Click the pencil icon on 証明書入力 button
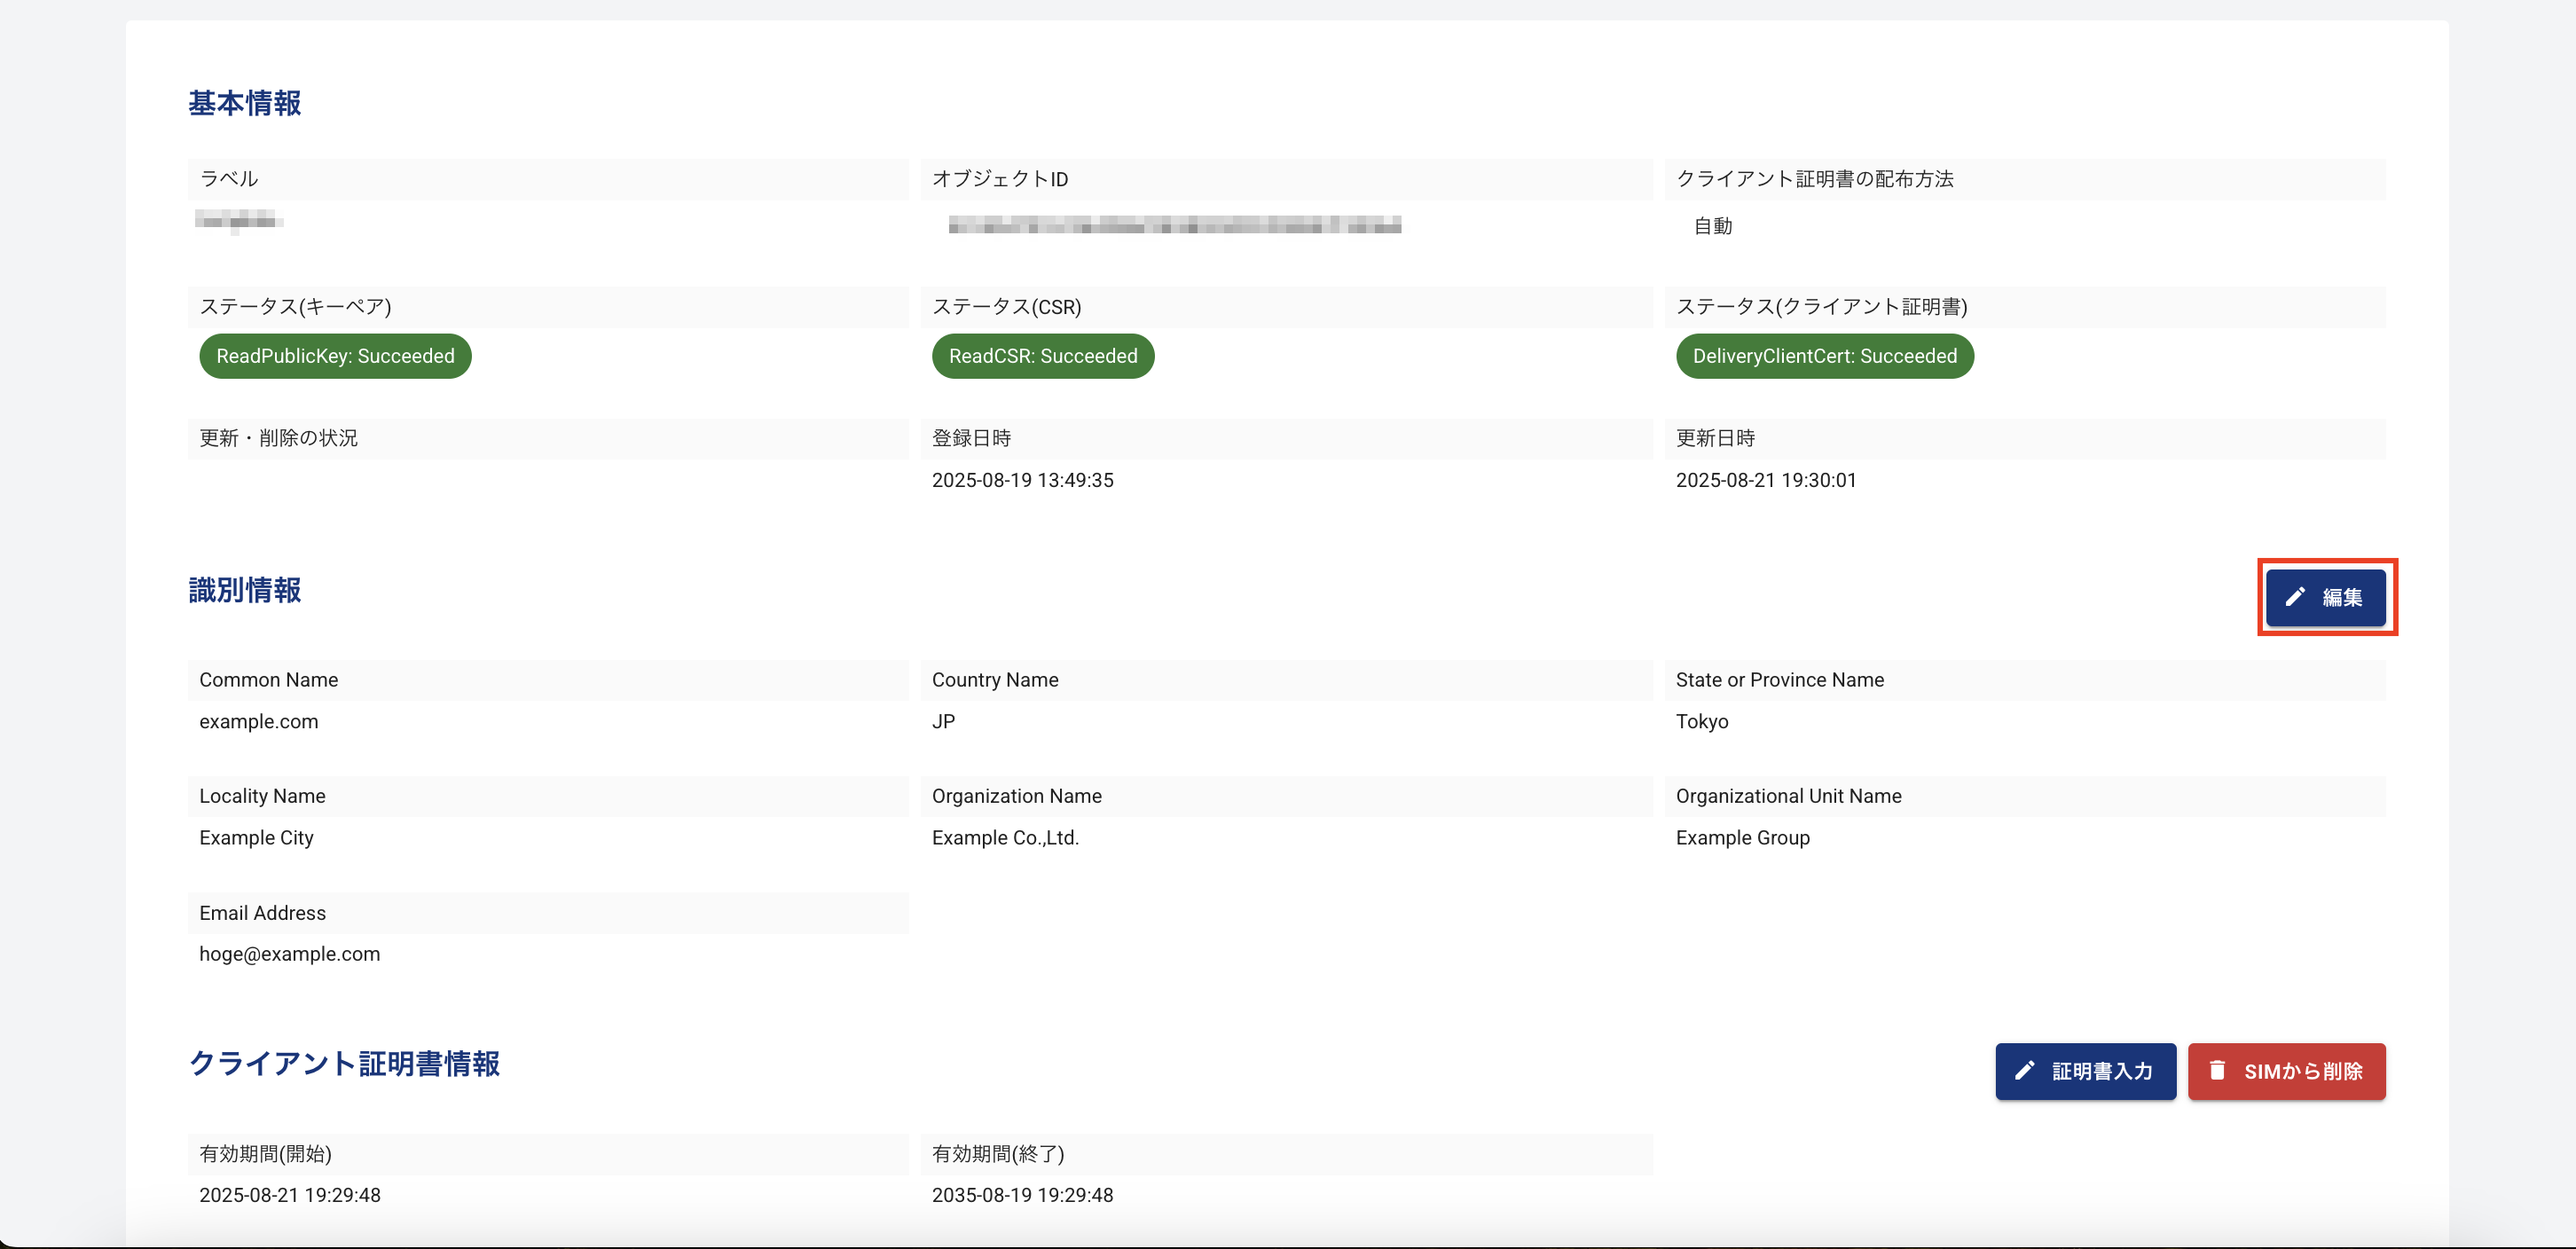Screen dimensions: 2576x1249 point(2024,1071)
